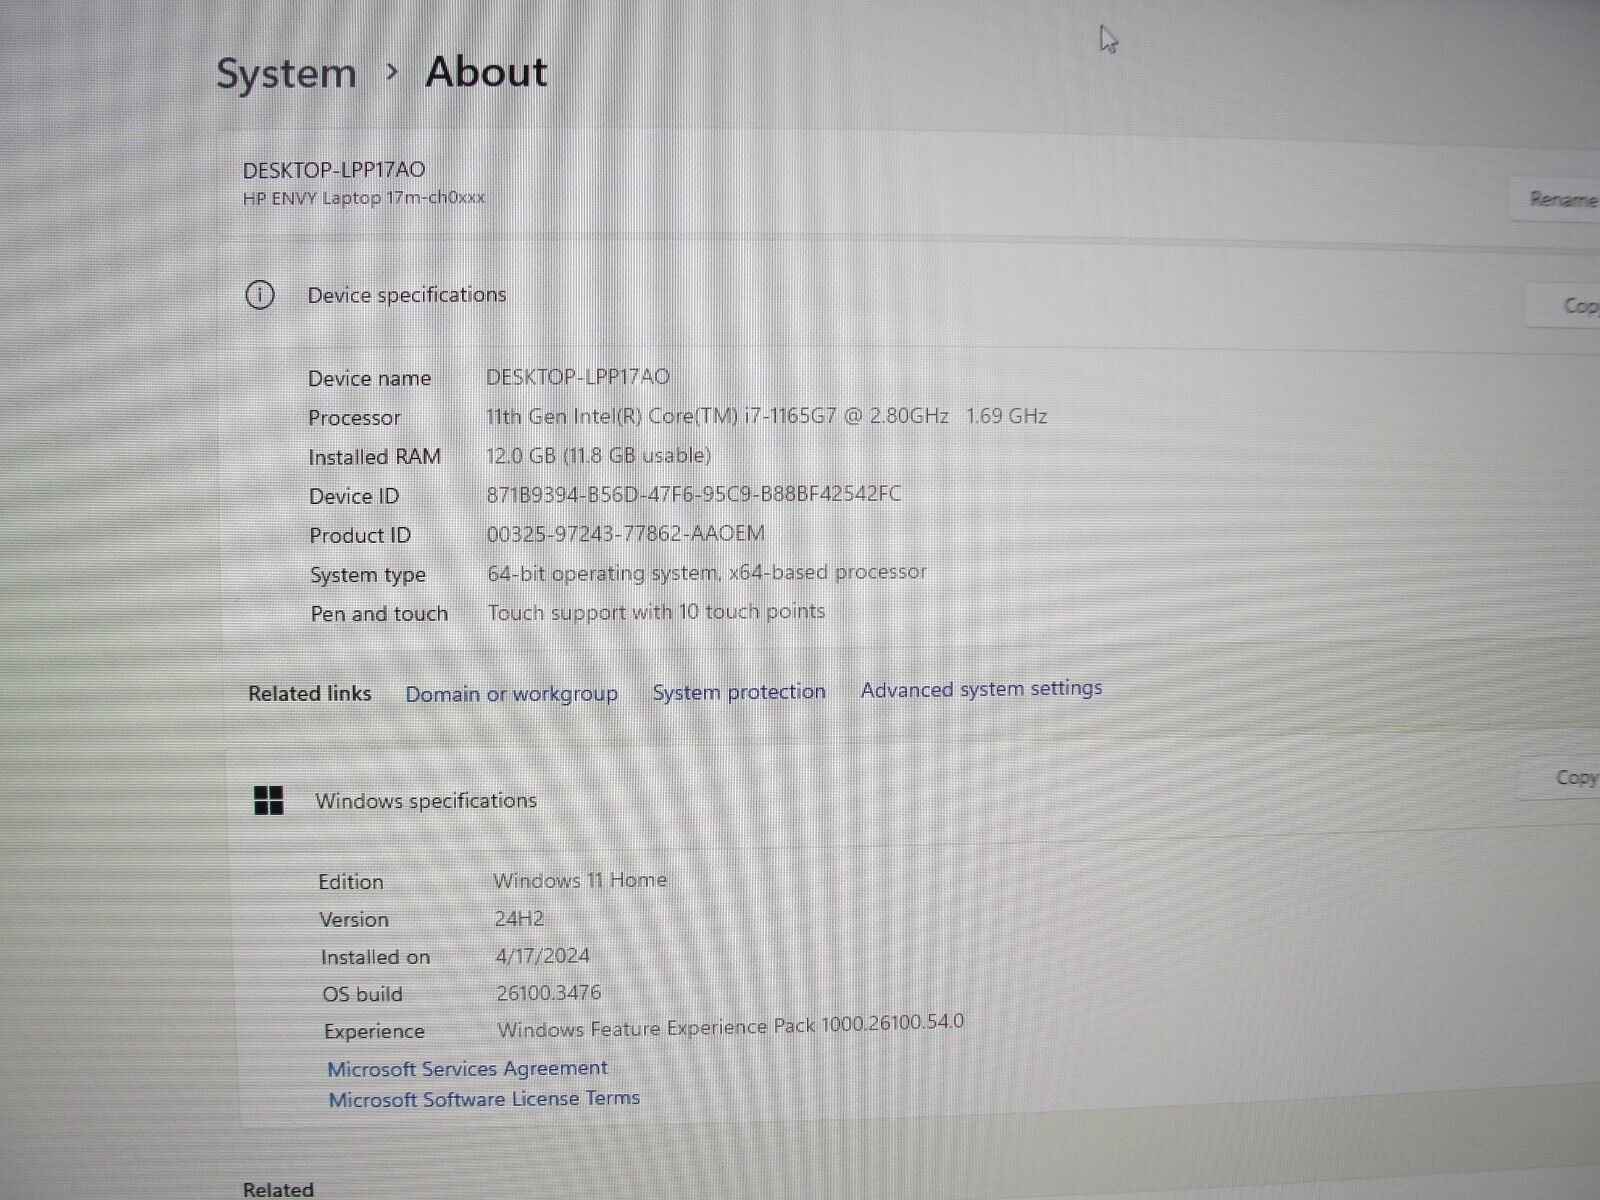Click the Pen and touch label

379,614
